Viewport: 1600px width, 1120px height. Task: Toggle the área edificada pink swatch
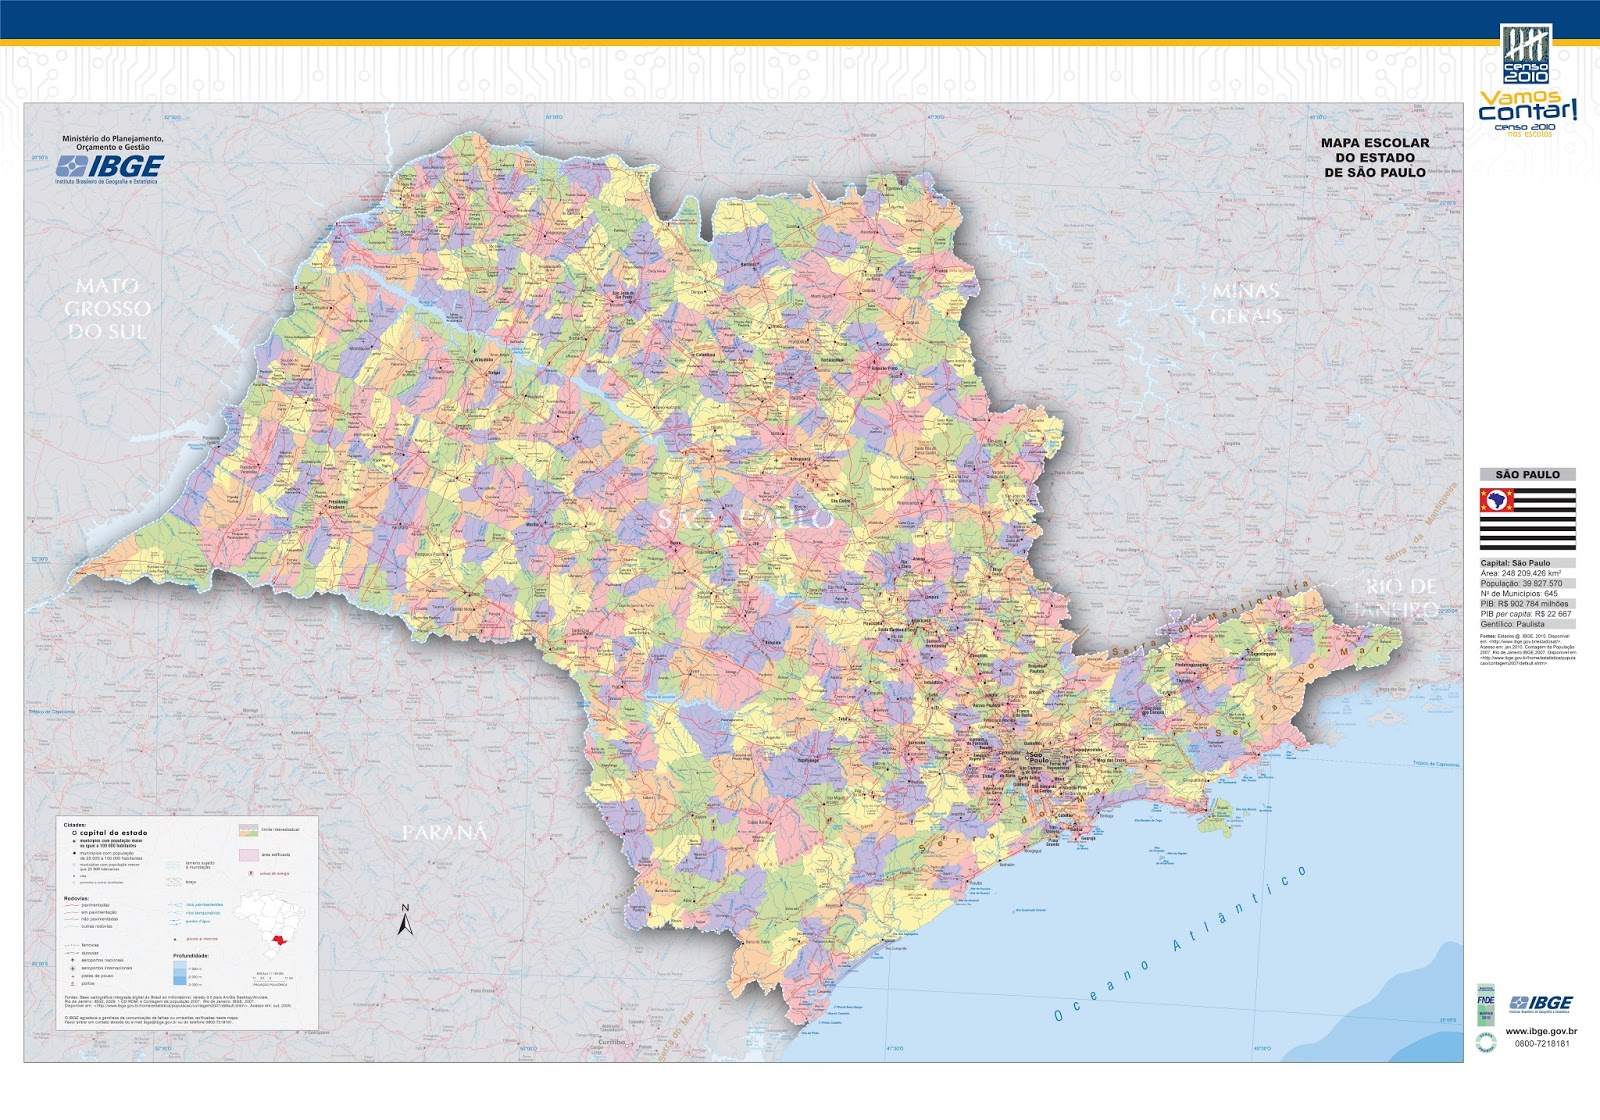click(249, 855)
